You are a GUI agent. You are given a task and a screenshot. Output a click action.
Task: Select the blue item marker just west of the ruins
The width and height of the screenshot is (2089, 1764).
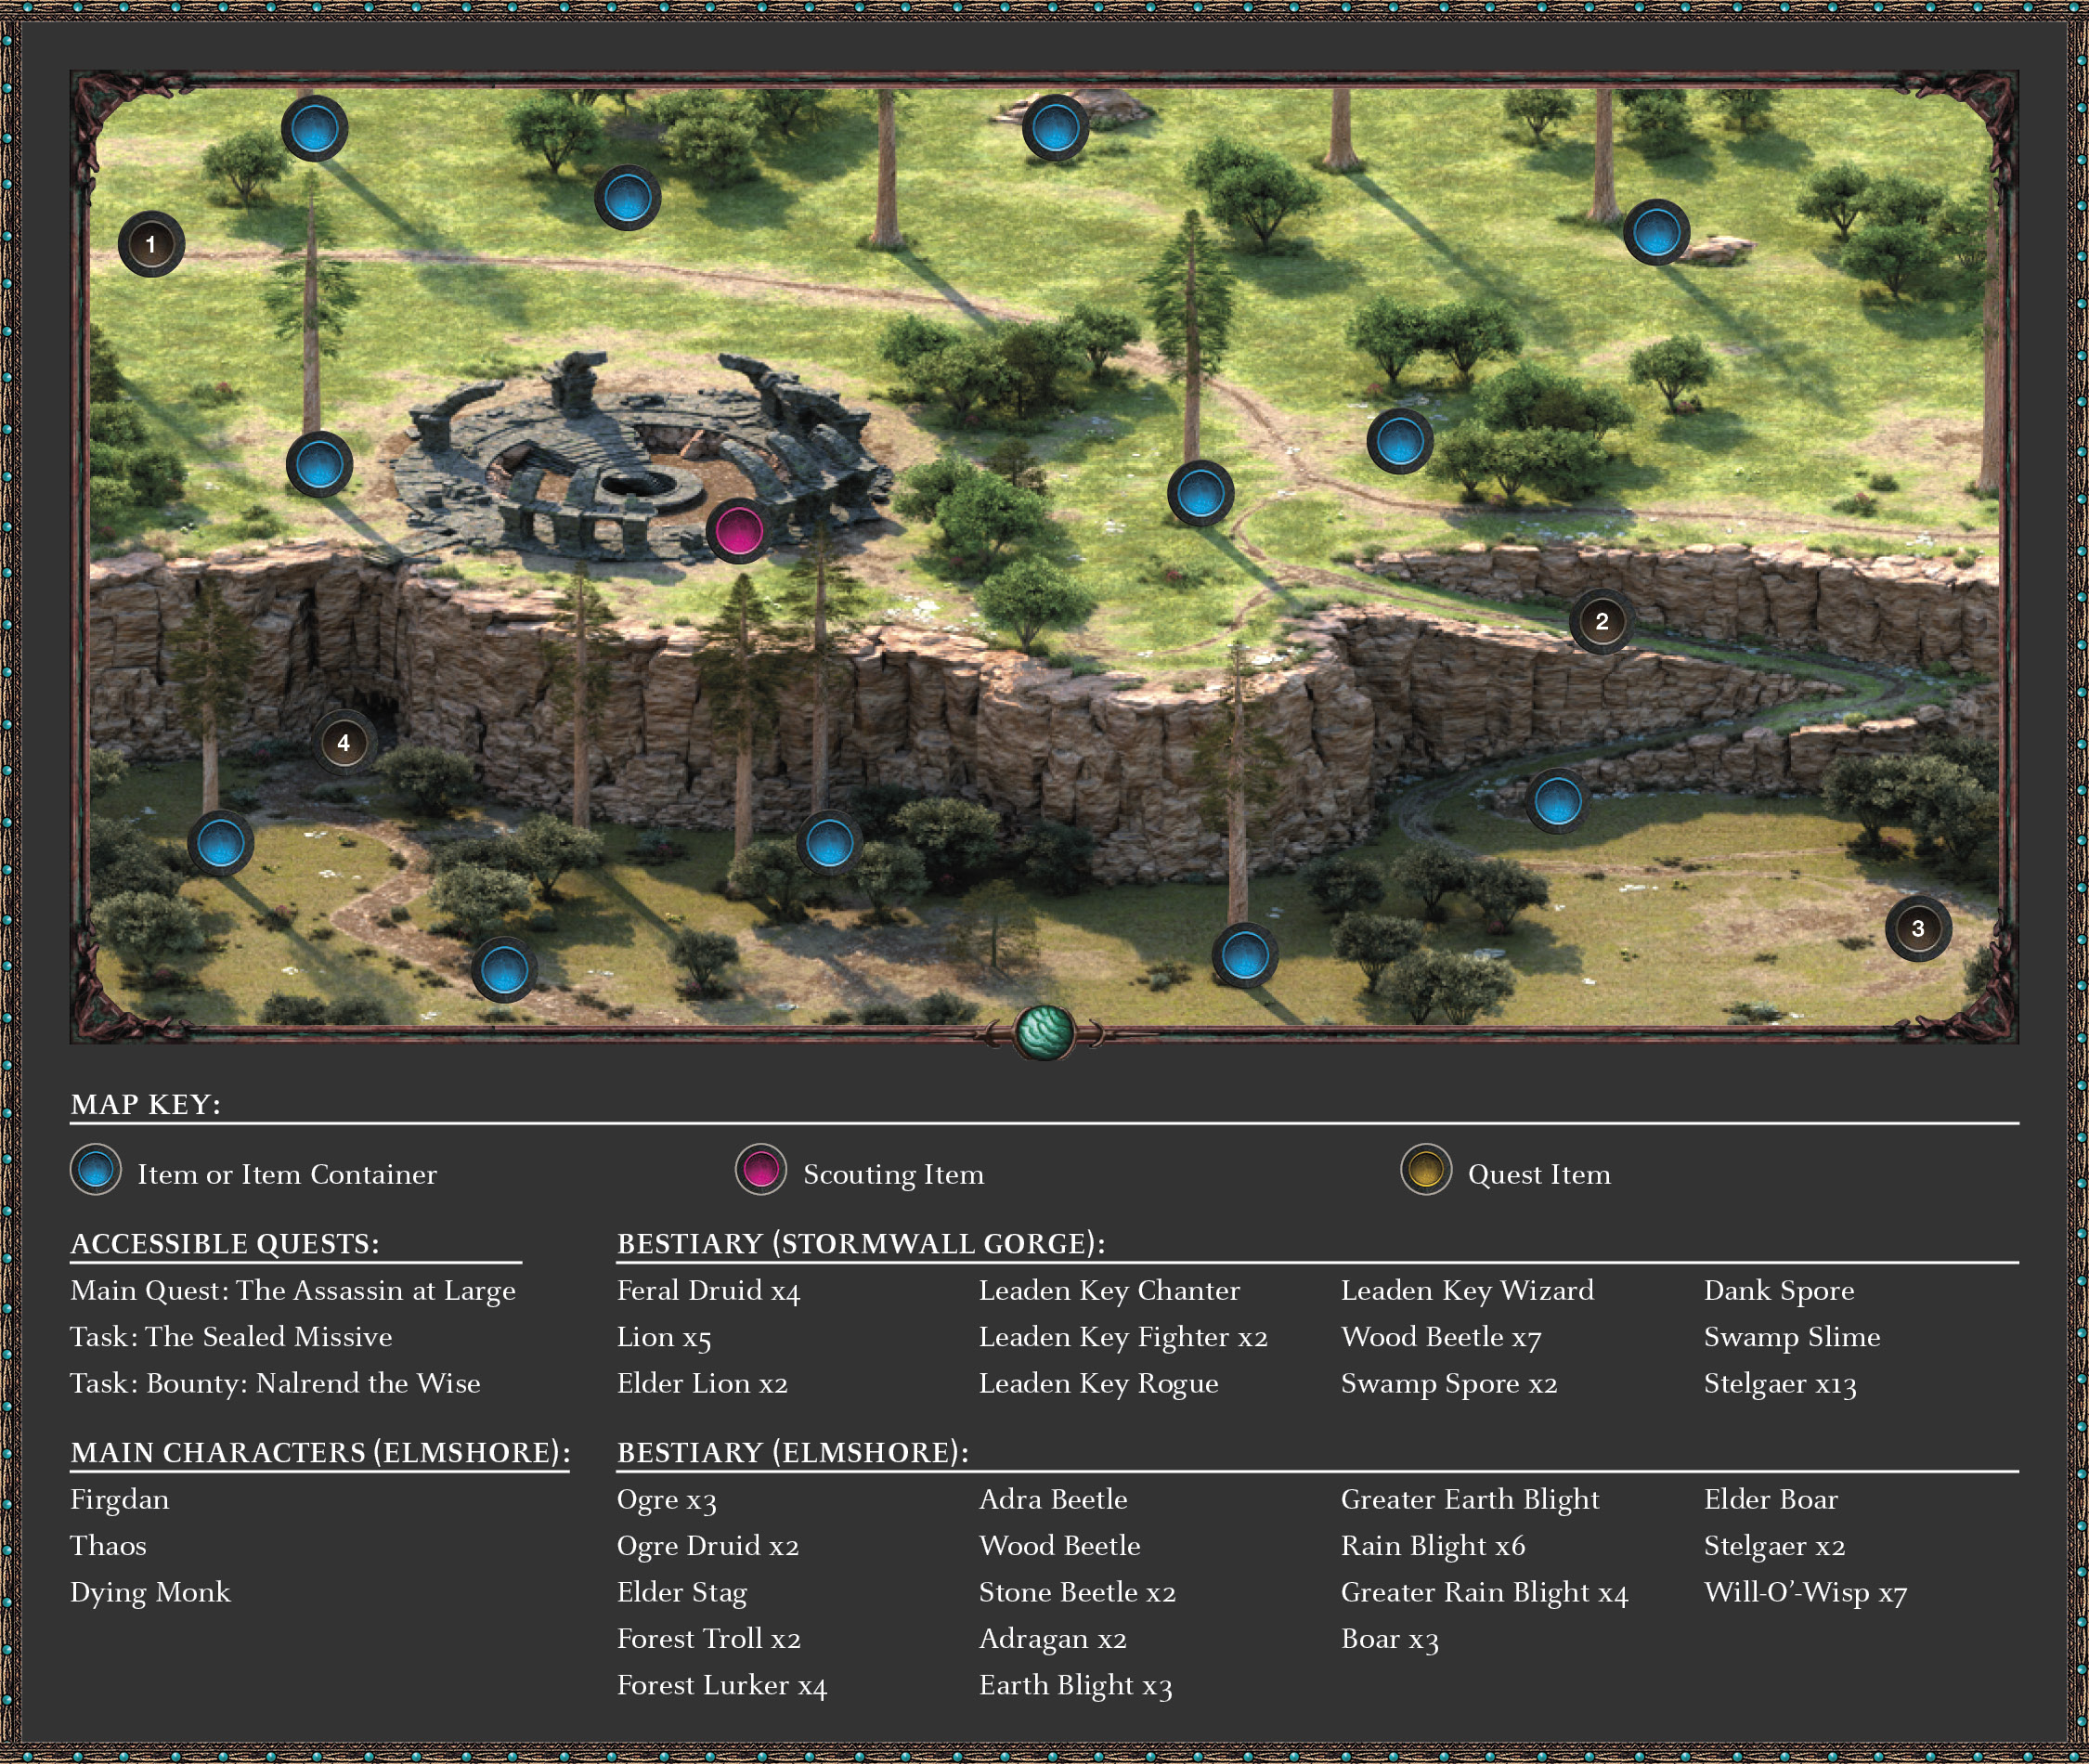click(319, 465)
